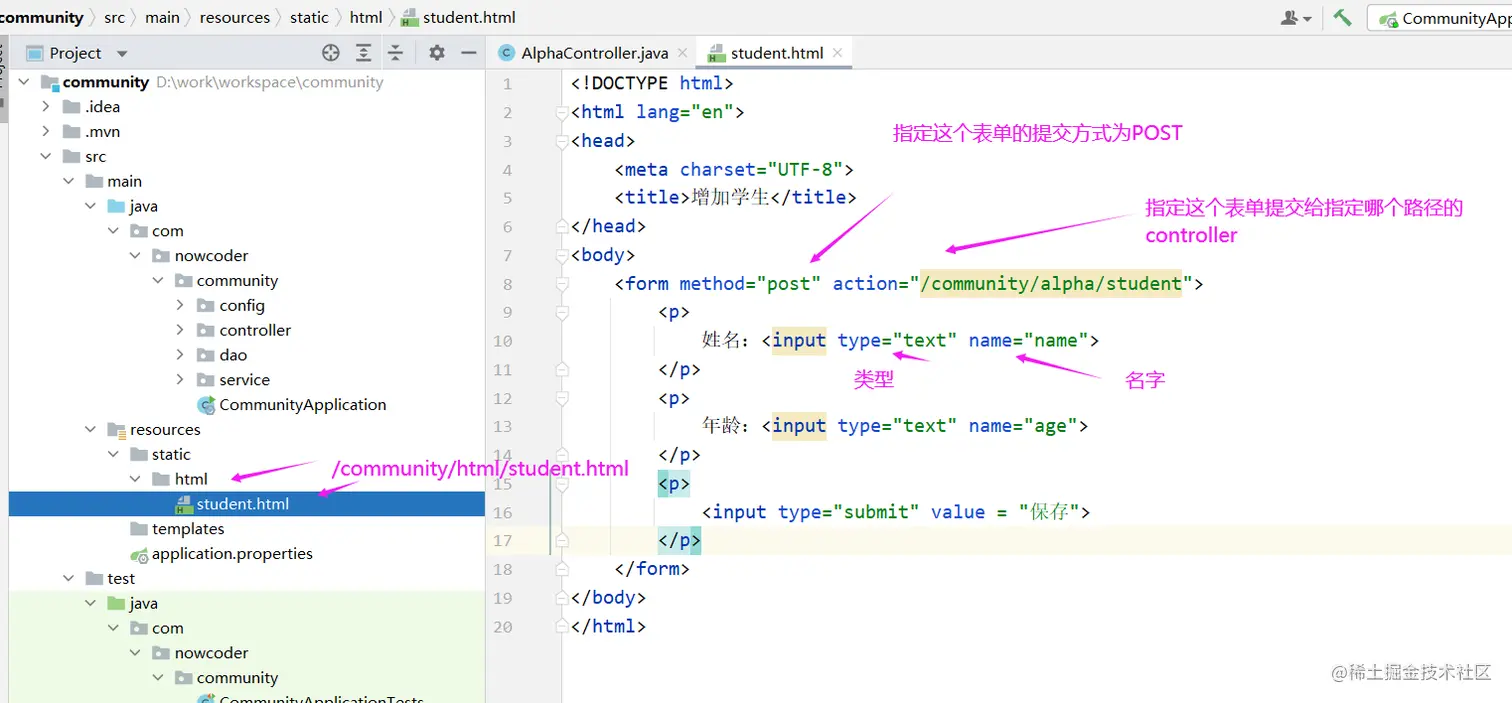Toggle fold marker at line 2 html tag
Screen dimensions: 1512x703
562,113
